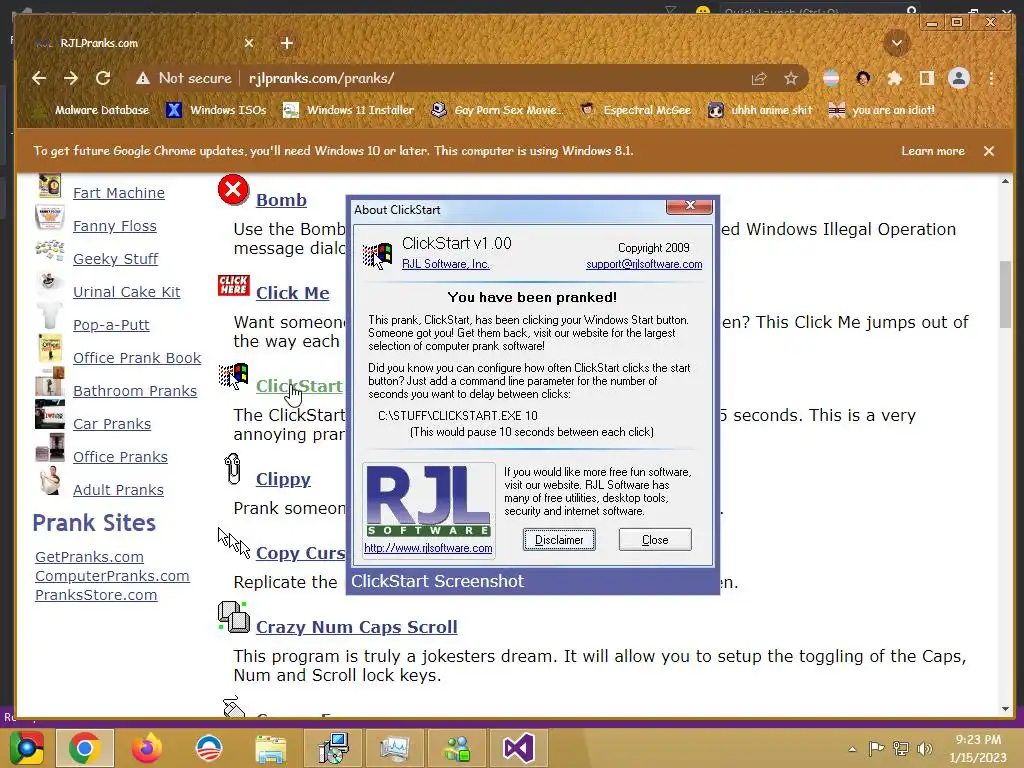Open you are an idiot bookmark
The width and height of the screenshot is (1024, 768).
(882, 110)
